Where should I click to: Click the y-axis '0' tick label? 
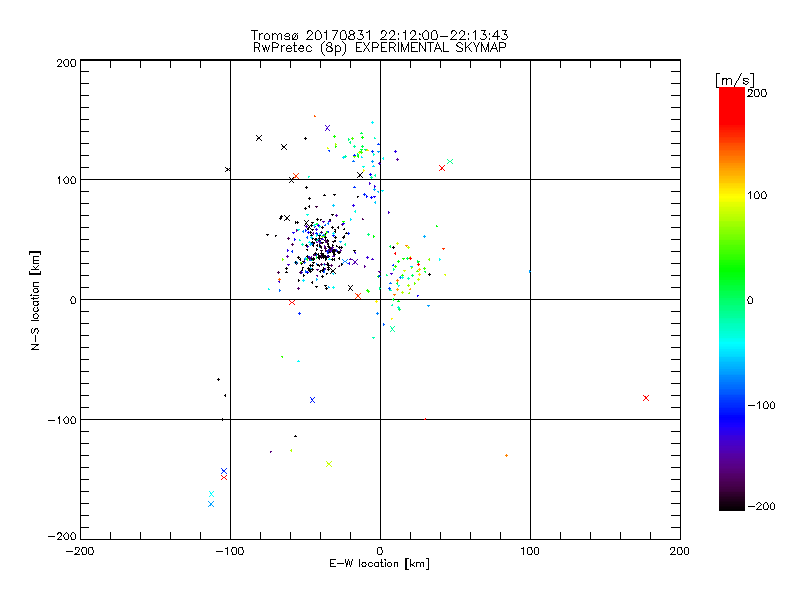73,300
